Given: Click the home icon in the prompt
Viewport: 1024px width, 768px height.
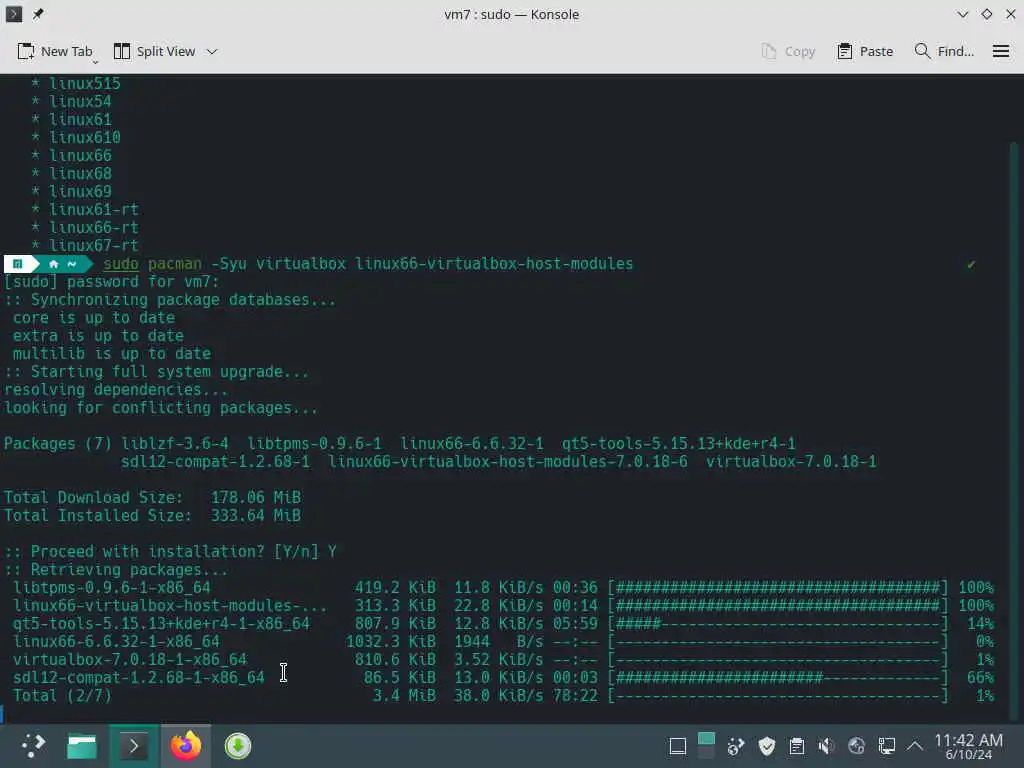Looking at the screenshot, I should [x=54, y=264].
